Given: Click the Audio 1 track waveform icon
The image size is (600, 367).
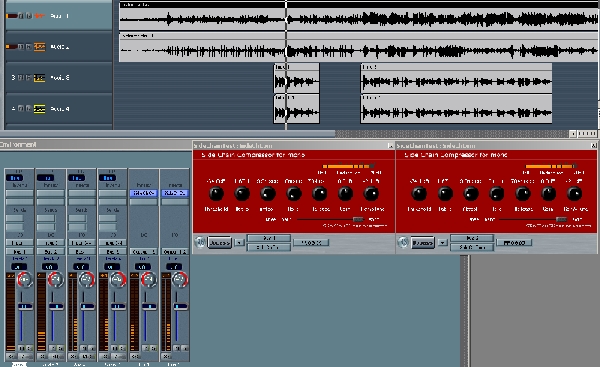Looking at the screenshot, I should (39, 16).
